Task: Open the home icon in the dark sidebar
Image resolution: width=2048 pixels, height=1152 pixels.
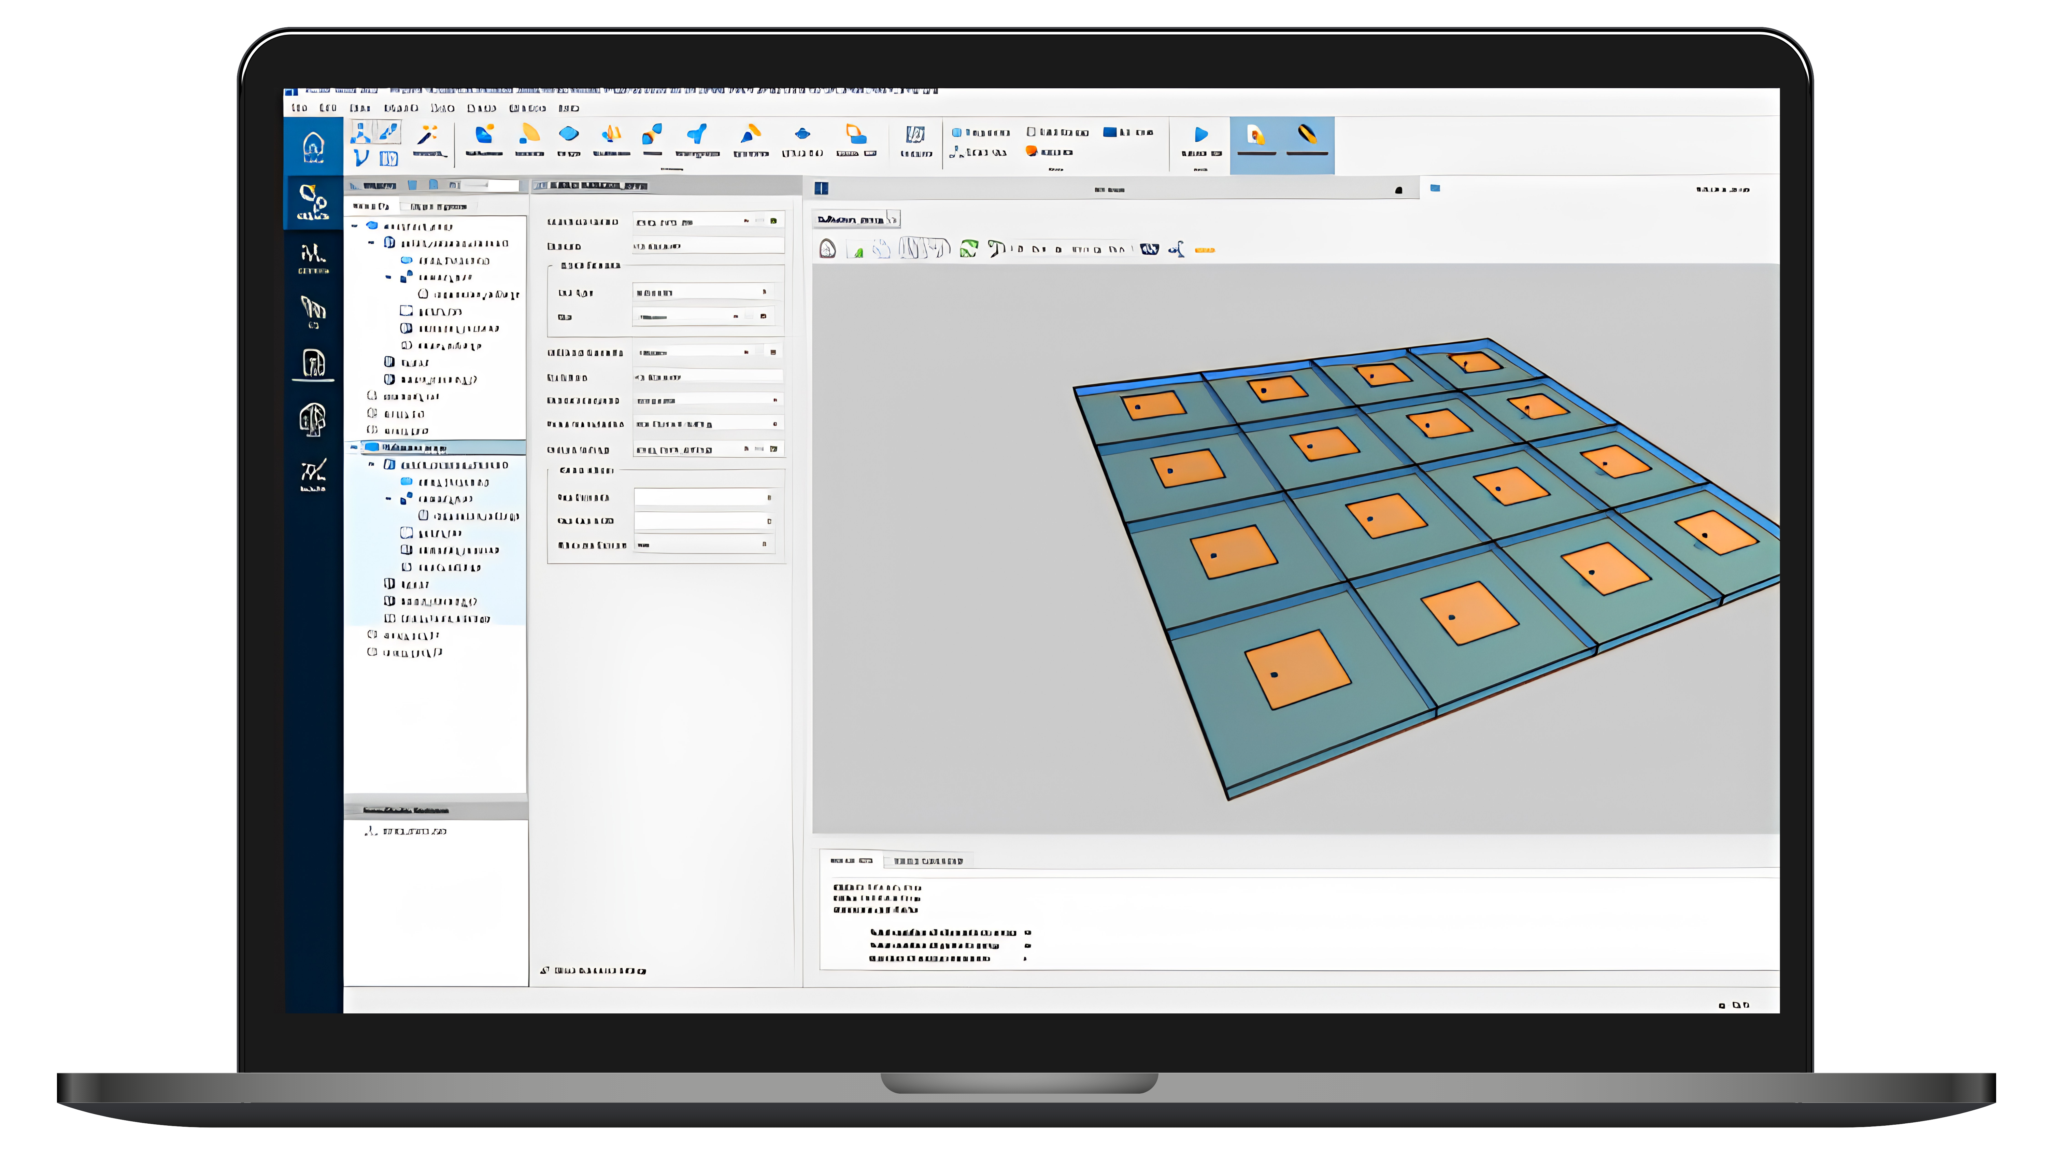Action: click(x=313, y=147)
